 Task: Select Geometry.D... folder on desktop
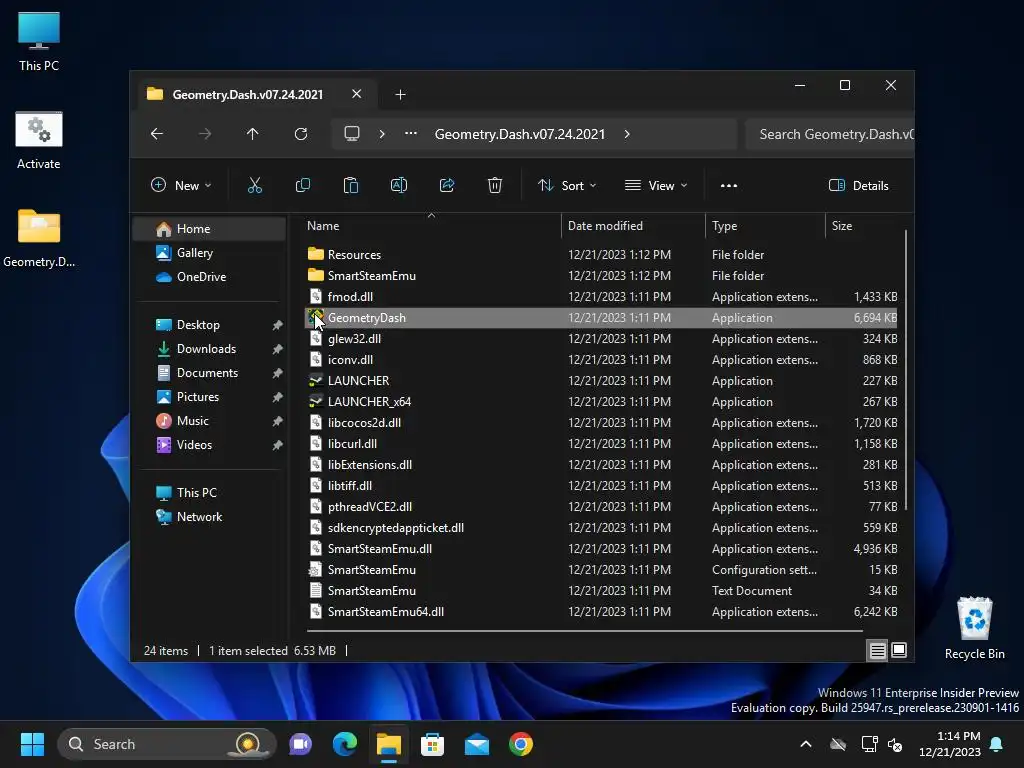coord(39,238)
